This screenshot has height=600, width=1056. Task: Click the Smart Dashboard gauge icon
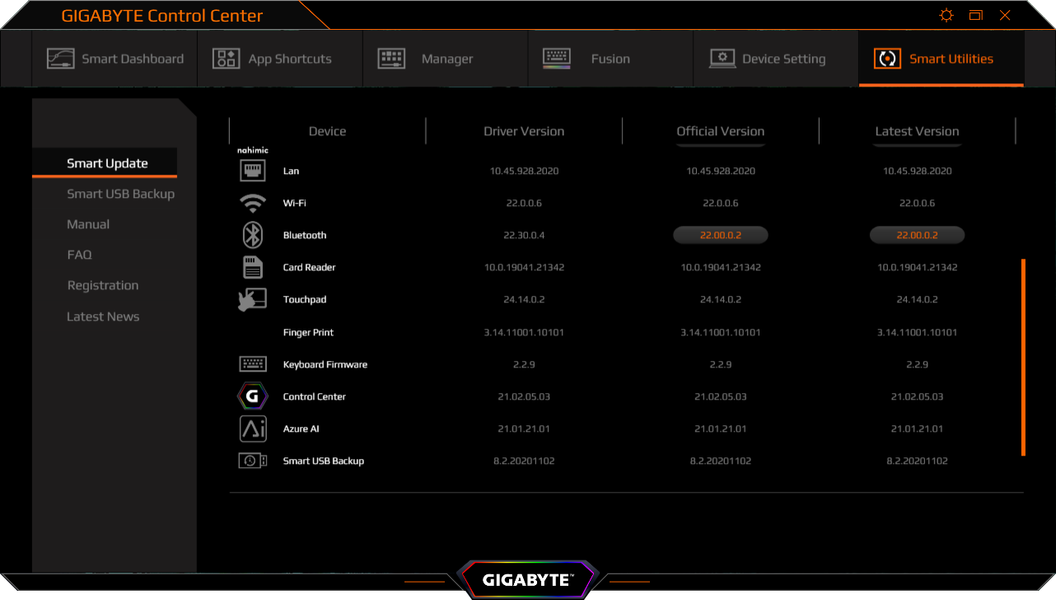click(x=61, y=59)
